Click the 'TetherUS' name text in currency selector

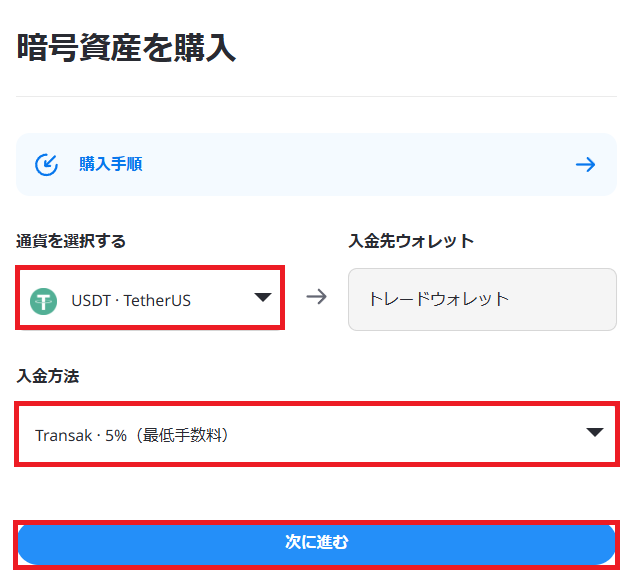pos(157,301)
